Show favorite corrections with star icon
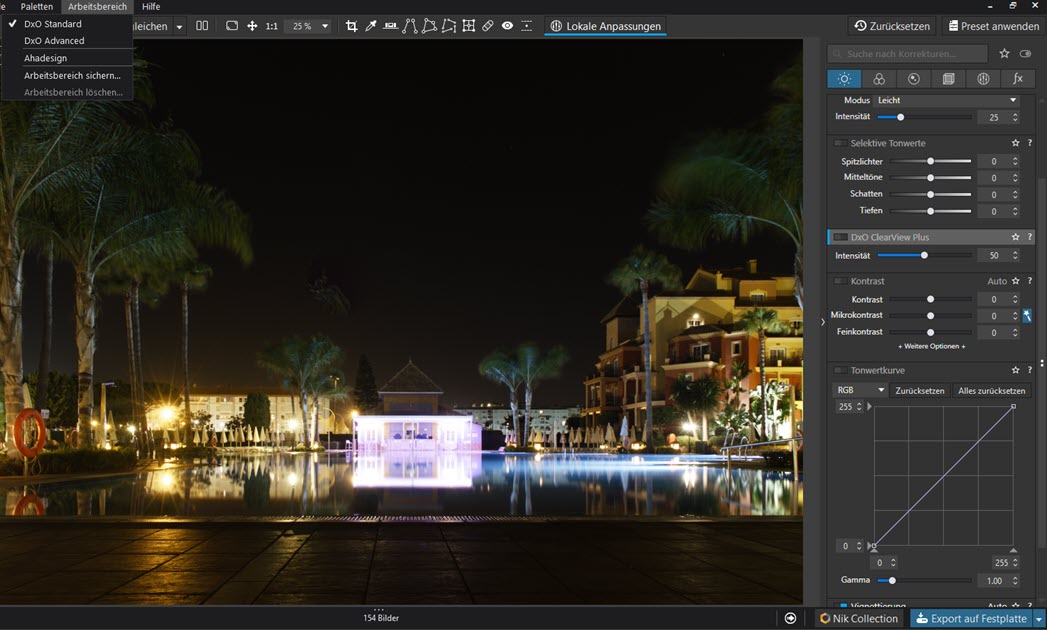Image resolution: width=1047 pixels, height=630 pixels. (1004, 53)
